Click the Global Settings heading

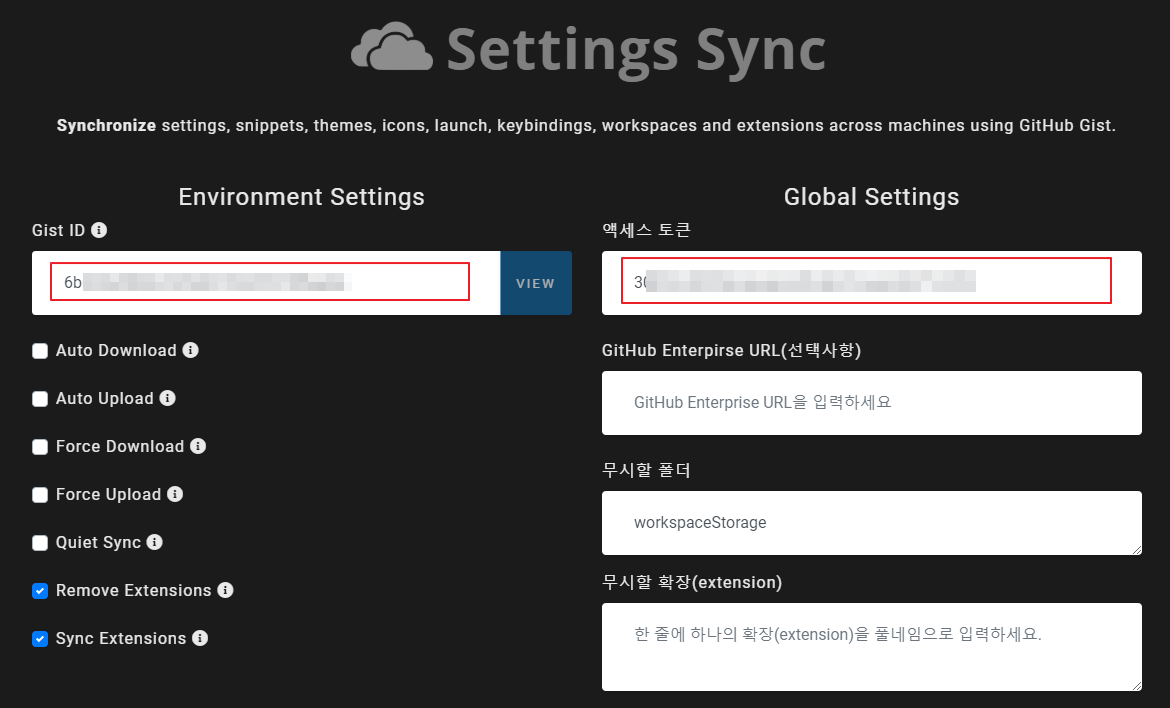click(872, 197)
